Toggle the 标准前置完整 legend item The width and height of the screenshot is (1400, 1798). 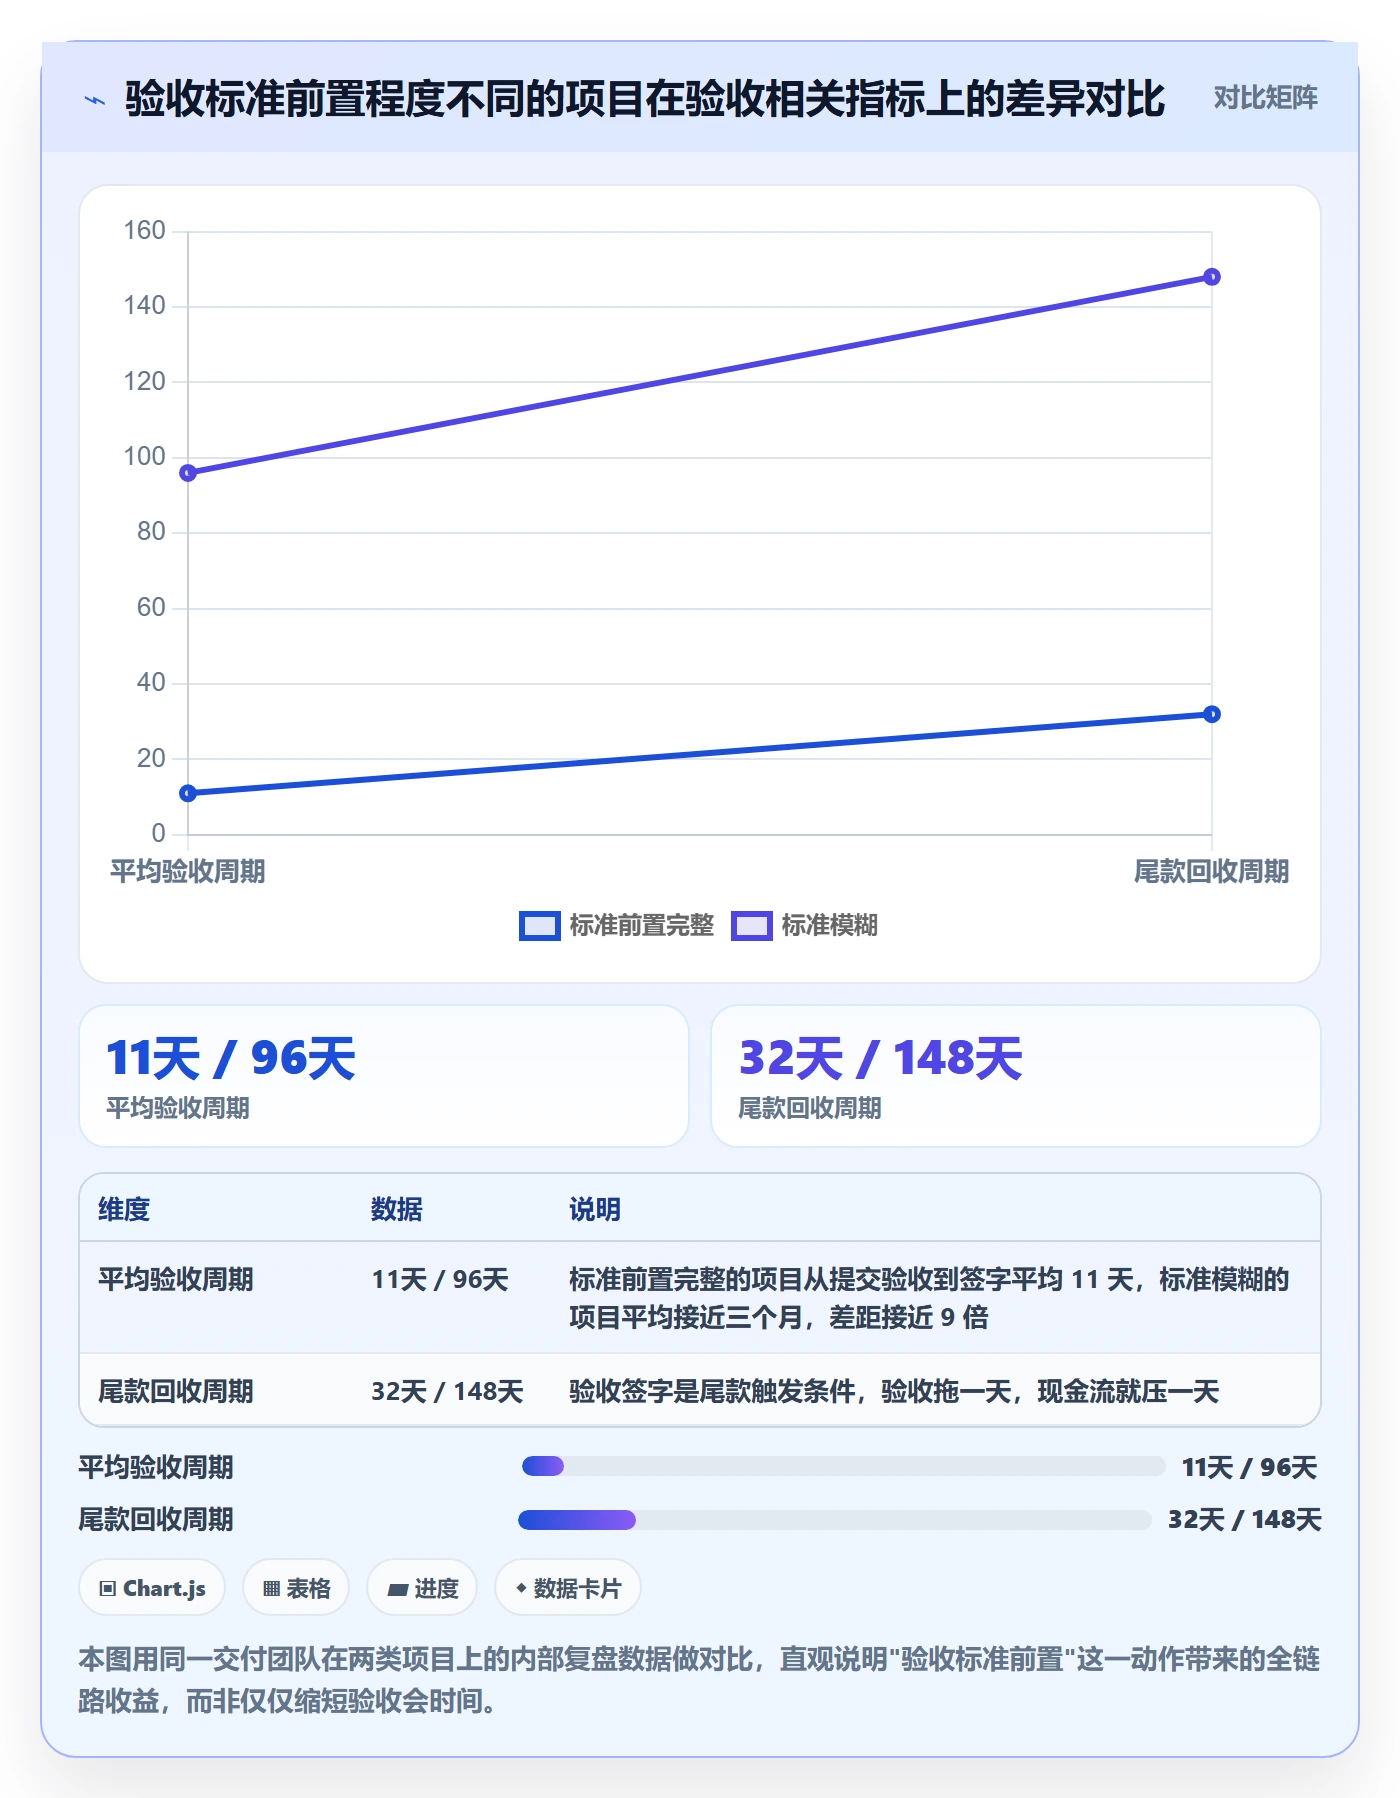pyautogui.click(x=617, y=926)
